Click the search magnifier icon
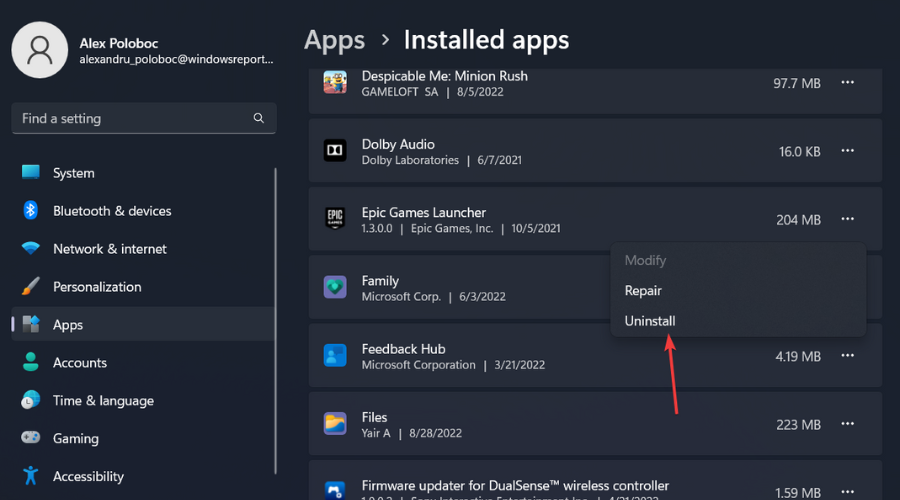900x500 pixels. [x=259, y=118]
